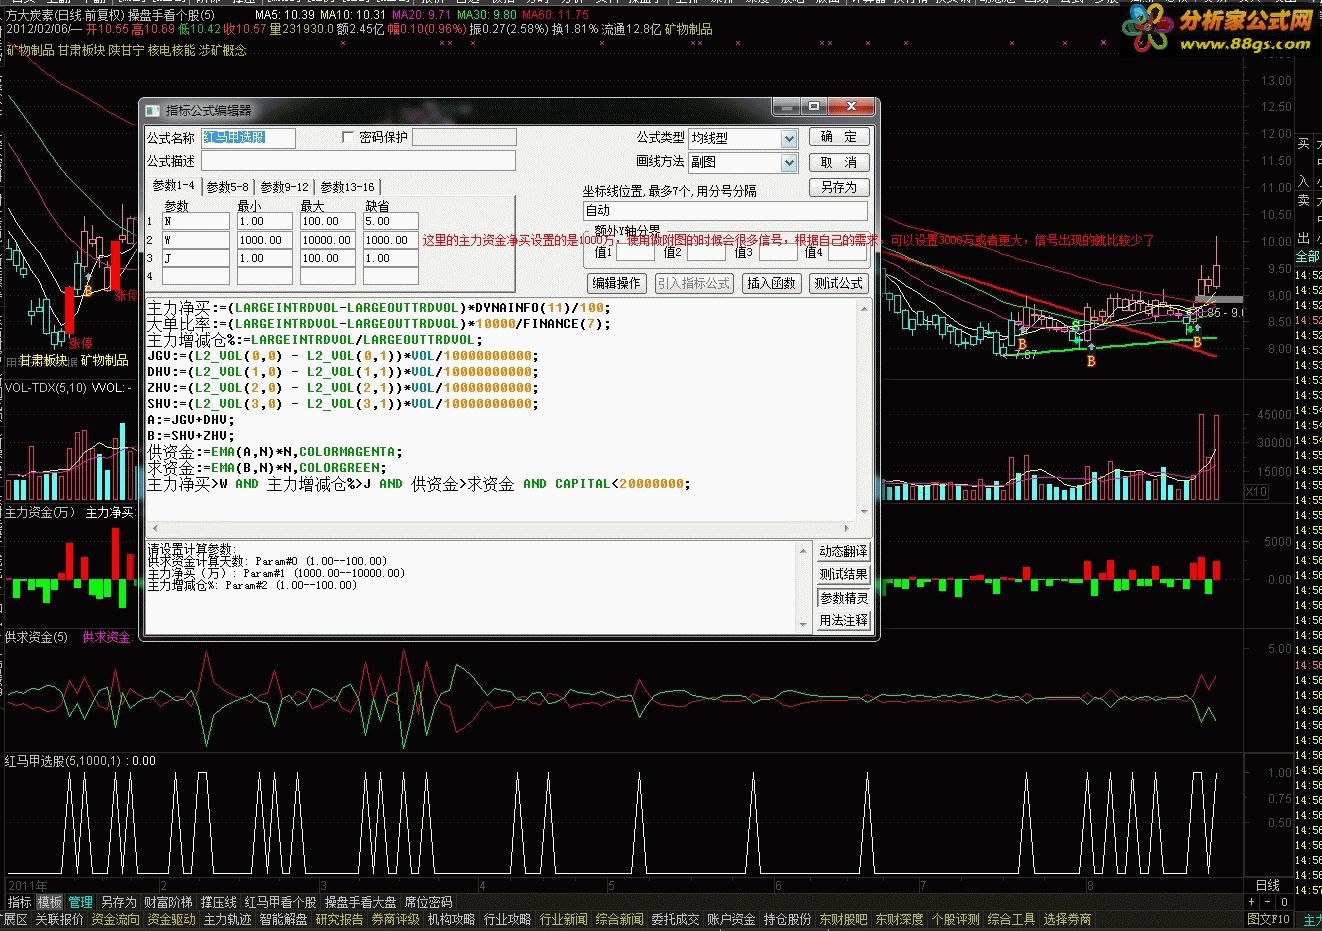Screen dimensions: 1322x931
Task: Switch to the 参数5-8 tab
Action: pos(228,187)
